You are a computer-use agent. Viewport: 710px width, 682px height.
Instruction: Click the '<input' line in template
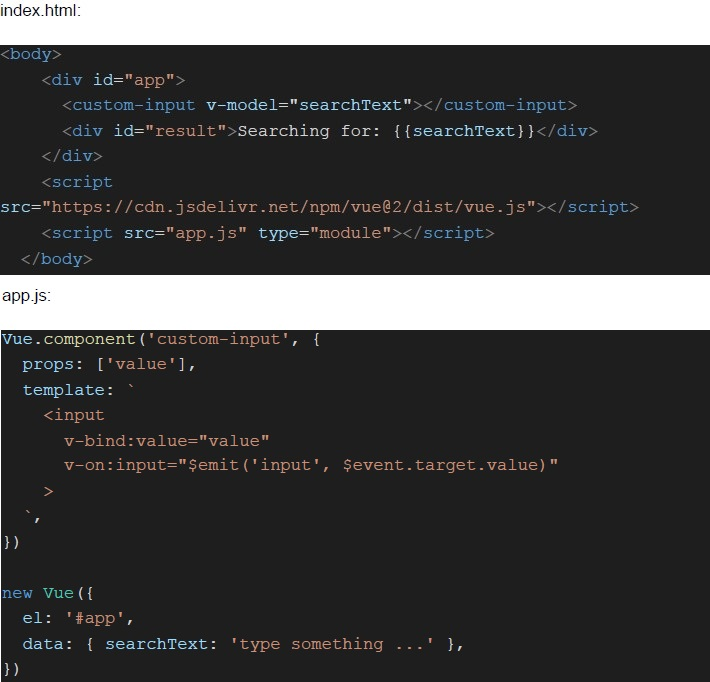[x=74, y=415]
